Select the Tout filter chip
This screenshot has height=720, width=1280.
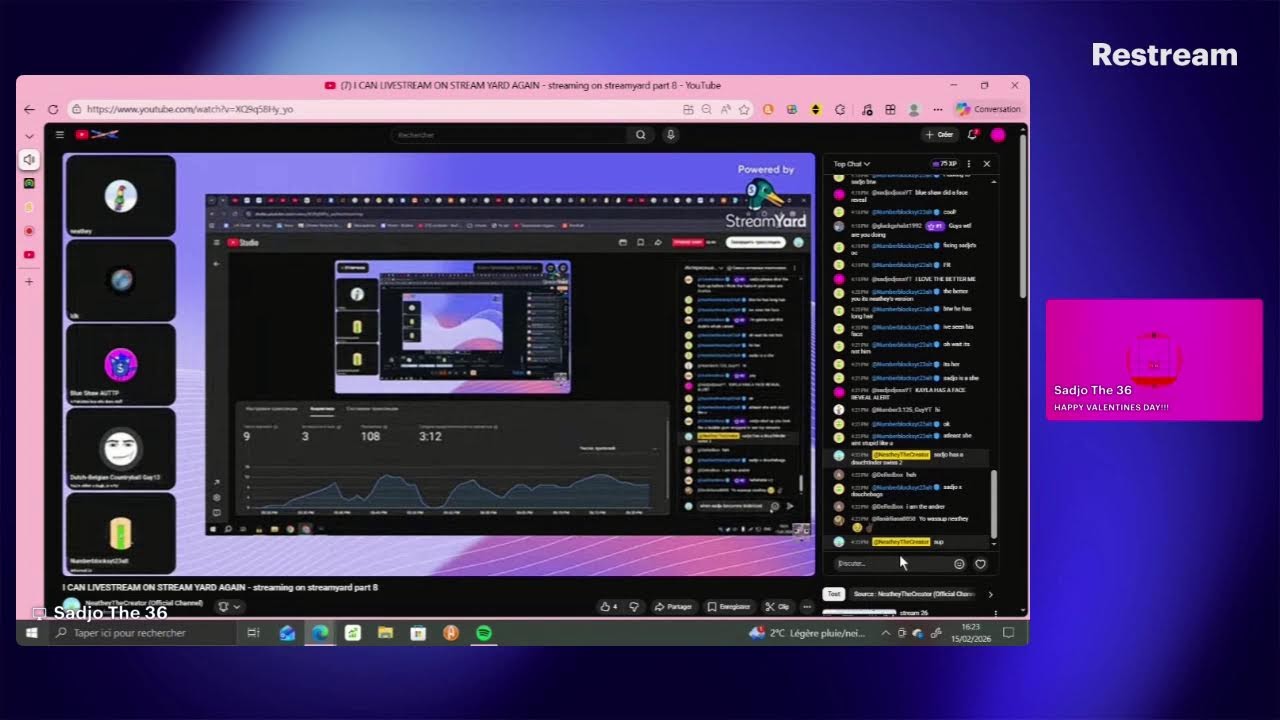tap(834, 594)
